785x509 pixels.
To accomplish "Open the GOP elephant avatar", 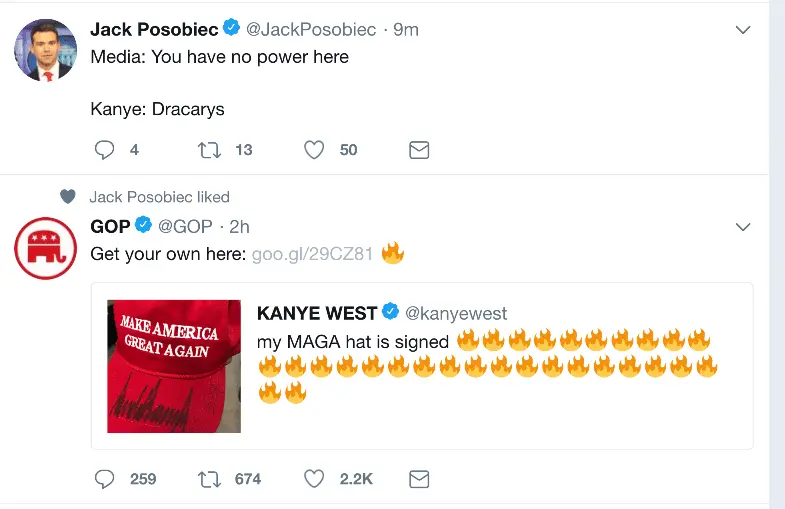I will 45,248.
